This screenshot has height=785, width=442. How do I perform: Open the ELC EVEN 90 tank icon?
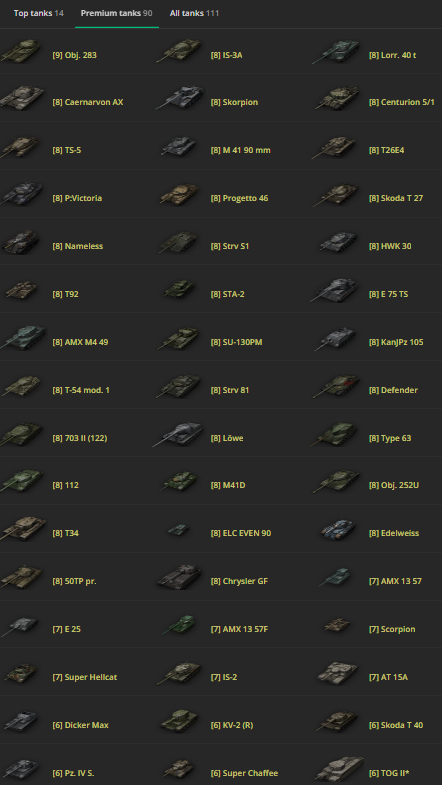coord(179,530)
